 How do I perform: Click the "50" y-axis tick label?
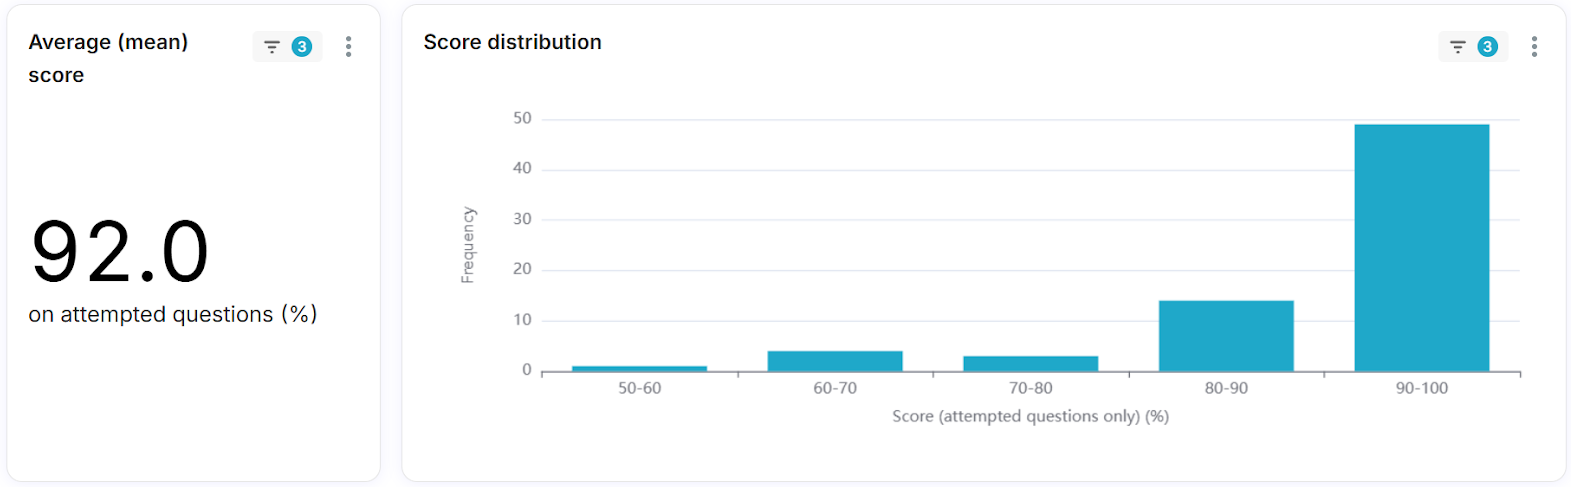point(522,118)
